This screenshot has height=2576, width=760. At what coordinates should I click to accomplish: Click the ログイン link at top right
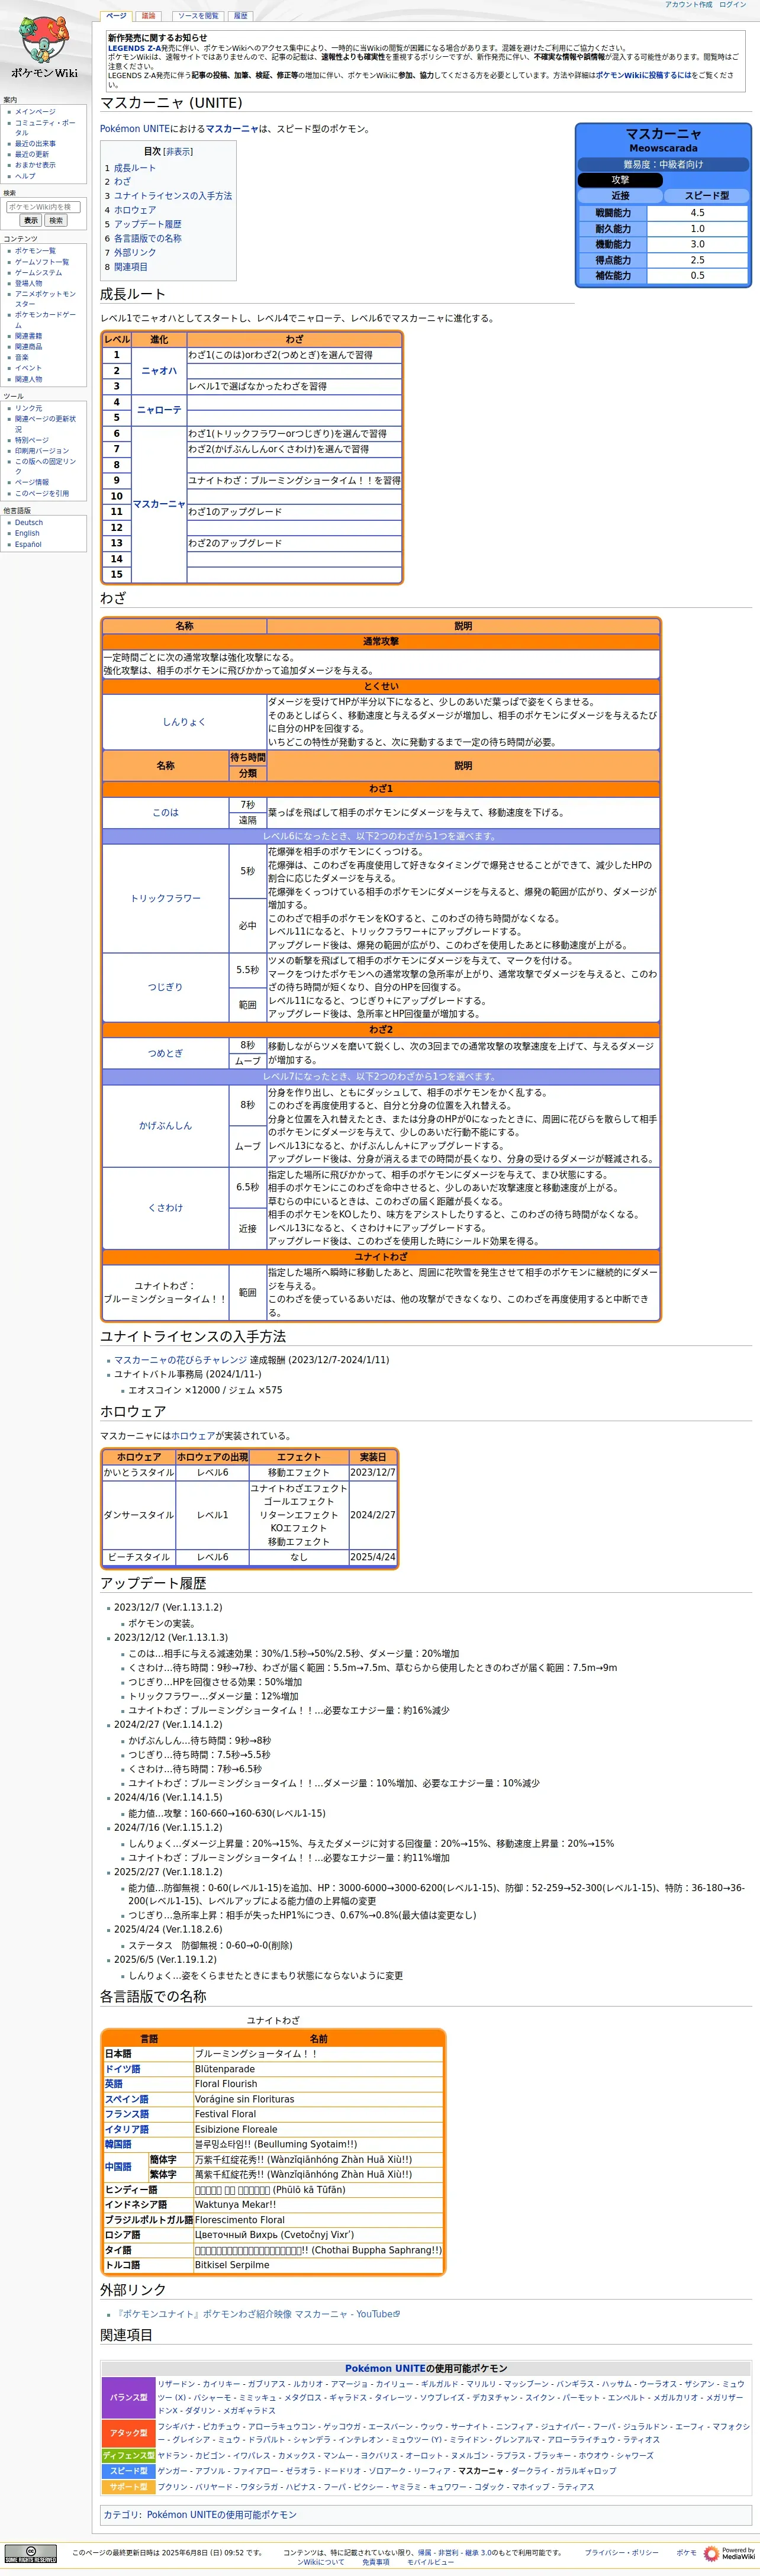[733, 5]
